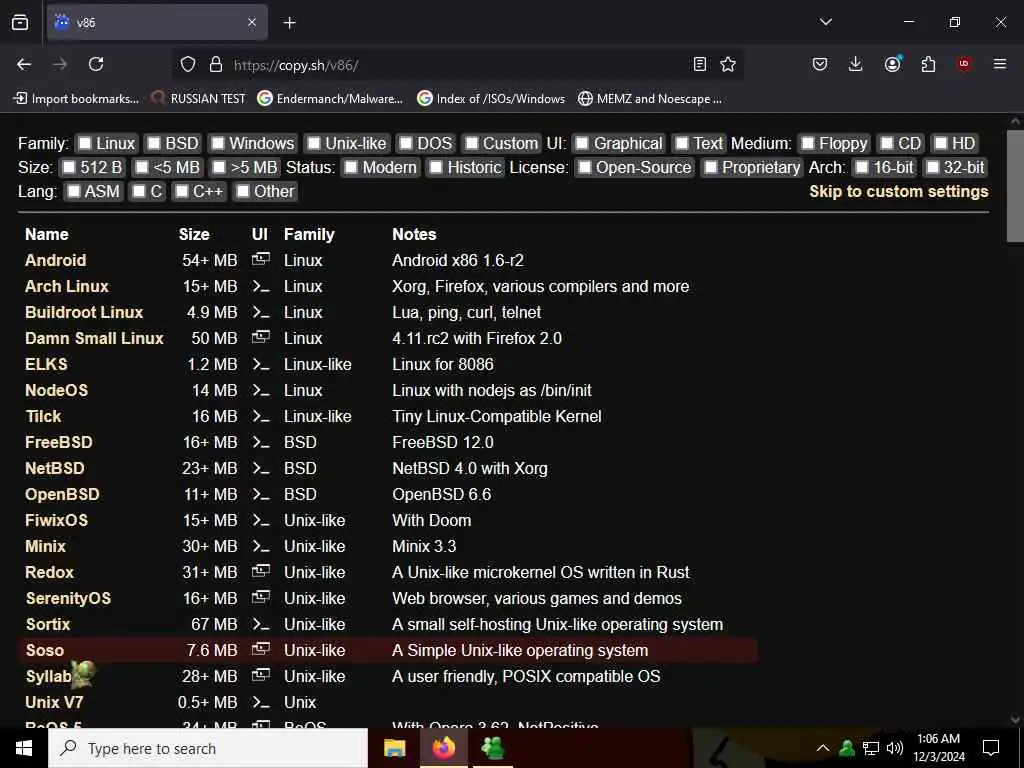Open the extensions puzzle menu
The width and height of the screenshot is (1024, 768).
[x=928, y=64]
